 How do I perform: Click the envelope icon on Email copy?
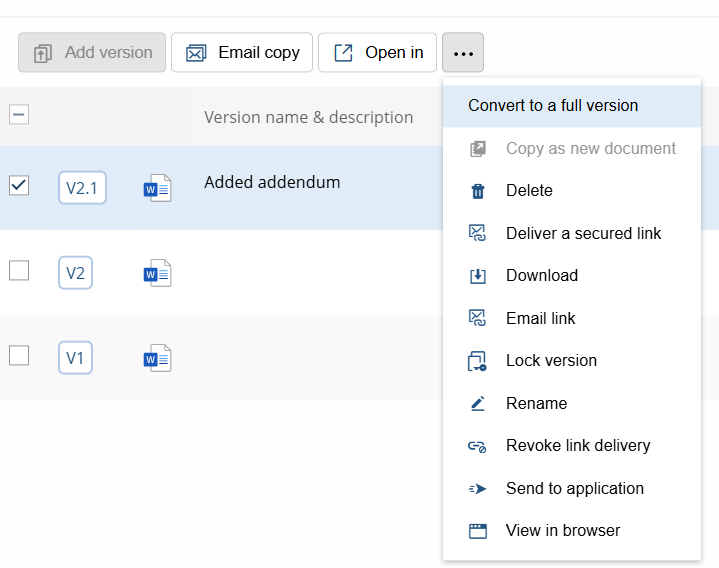[196, 53]
